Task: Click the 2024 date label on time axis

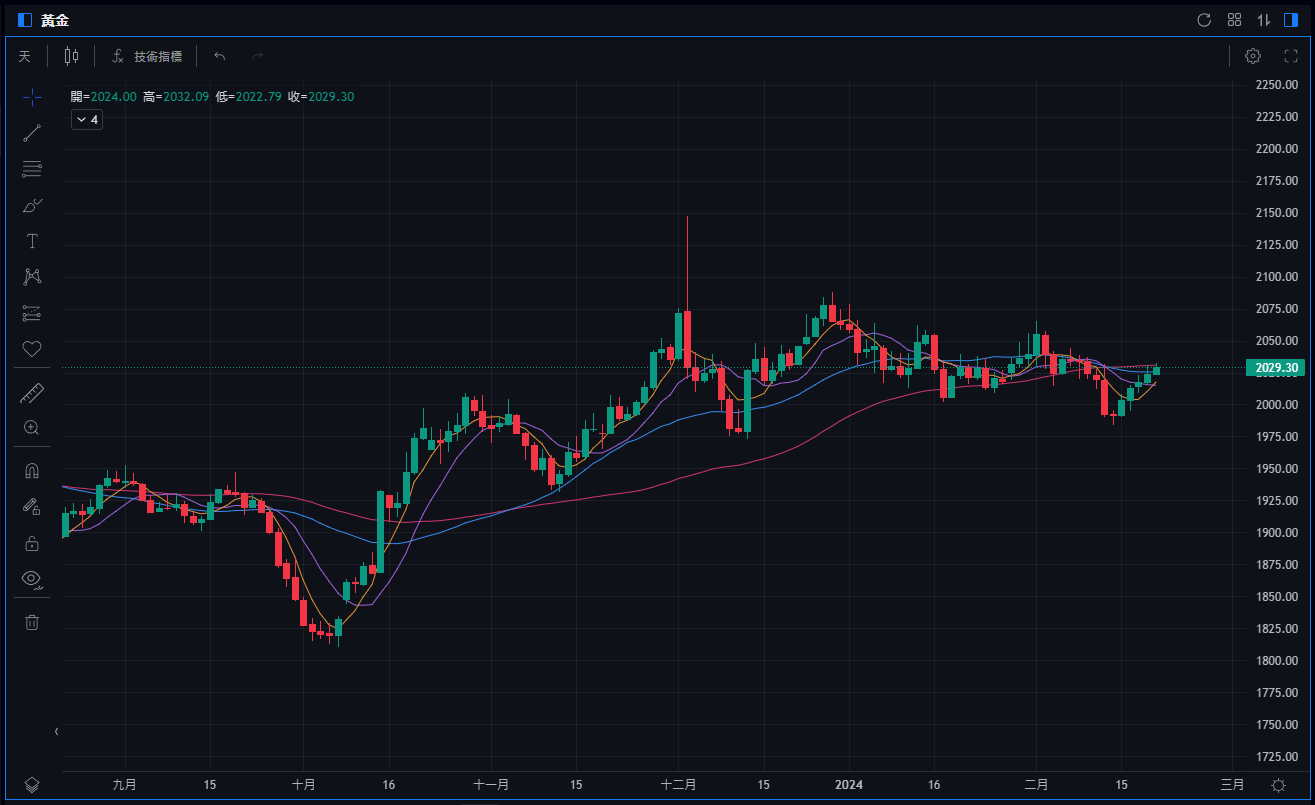Action: coord(849,785)
